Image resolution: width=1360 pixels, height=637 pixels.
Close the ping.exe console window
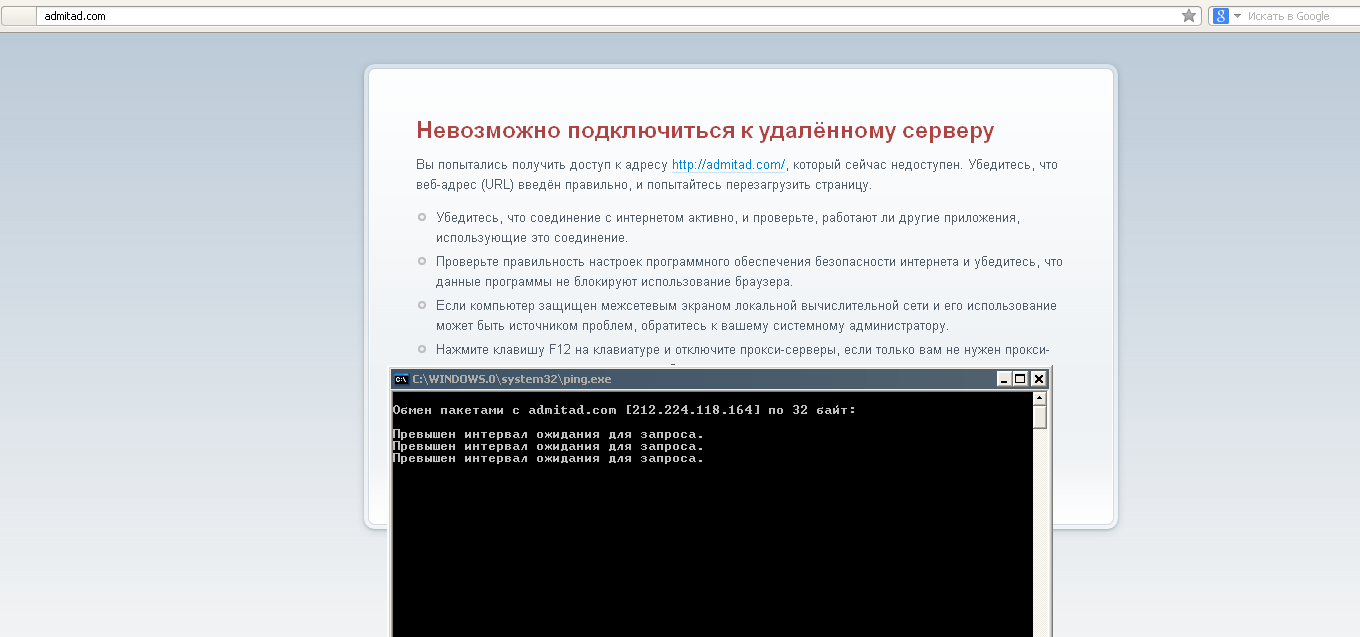pyautogui.click(x=1039, y=379)
